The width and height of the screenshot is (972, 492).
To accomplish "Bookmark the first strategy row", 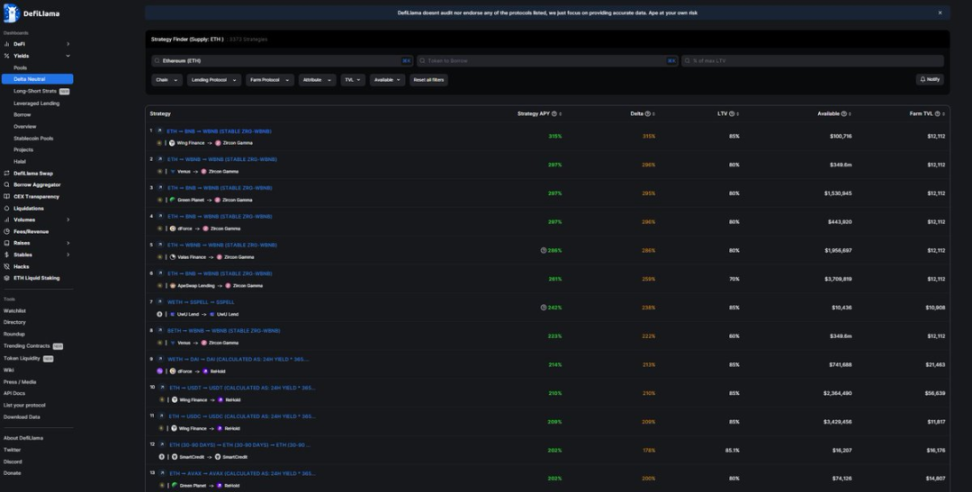I will click(x=160, y=131).
